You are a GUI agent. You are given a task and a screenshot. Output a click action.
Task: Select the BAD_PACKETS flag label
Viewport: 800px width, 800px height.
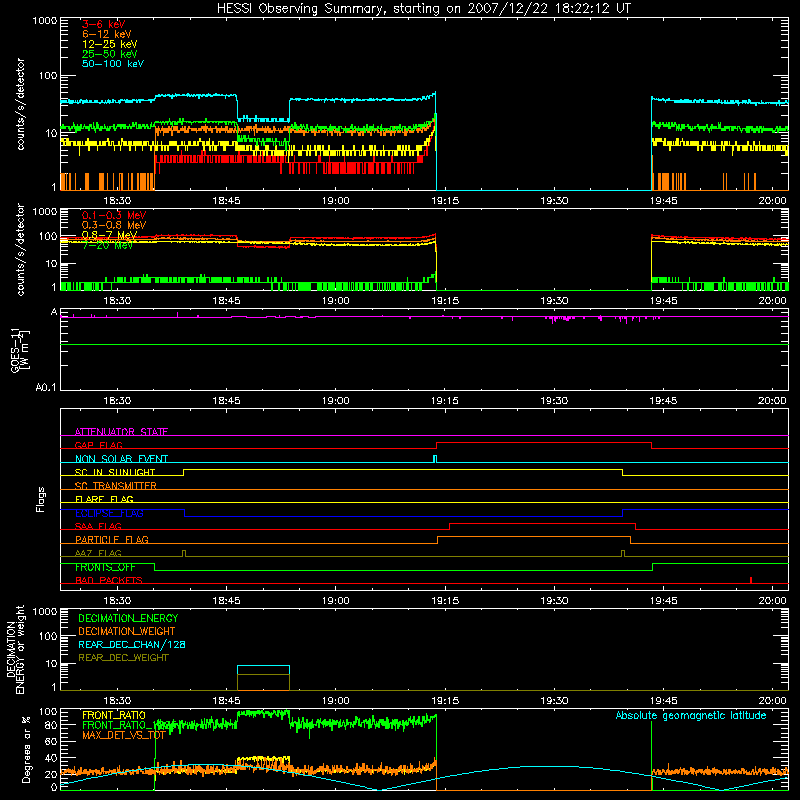click(109, 580)
